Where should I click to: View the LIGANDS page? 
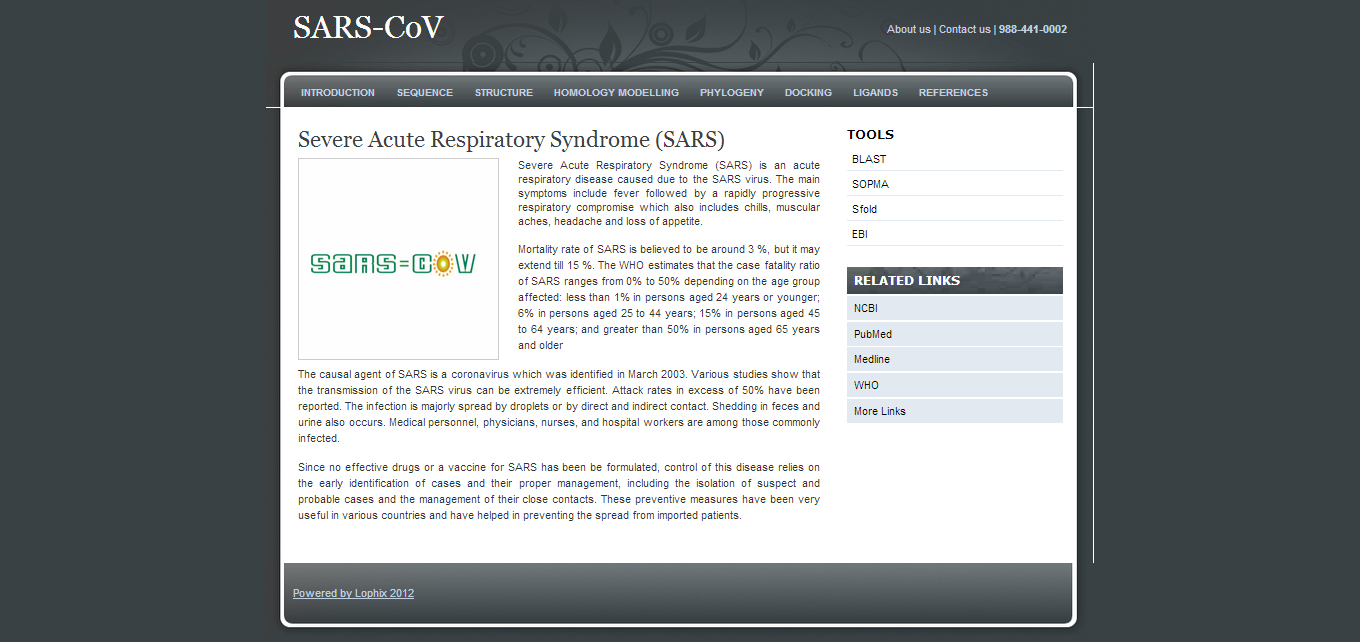(x=875, y=92)
